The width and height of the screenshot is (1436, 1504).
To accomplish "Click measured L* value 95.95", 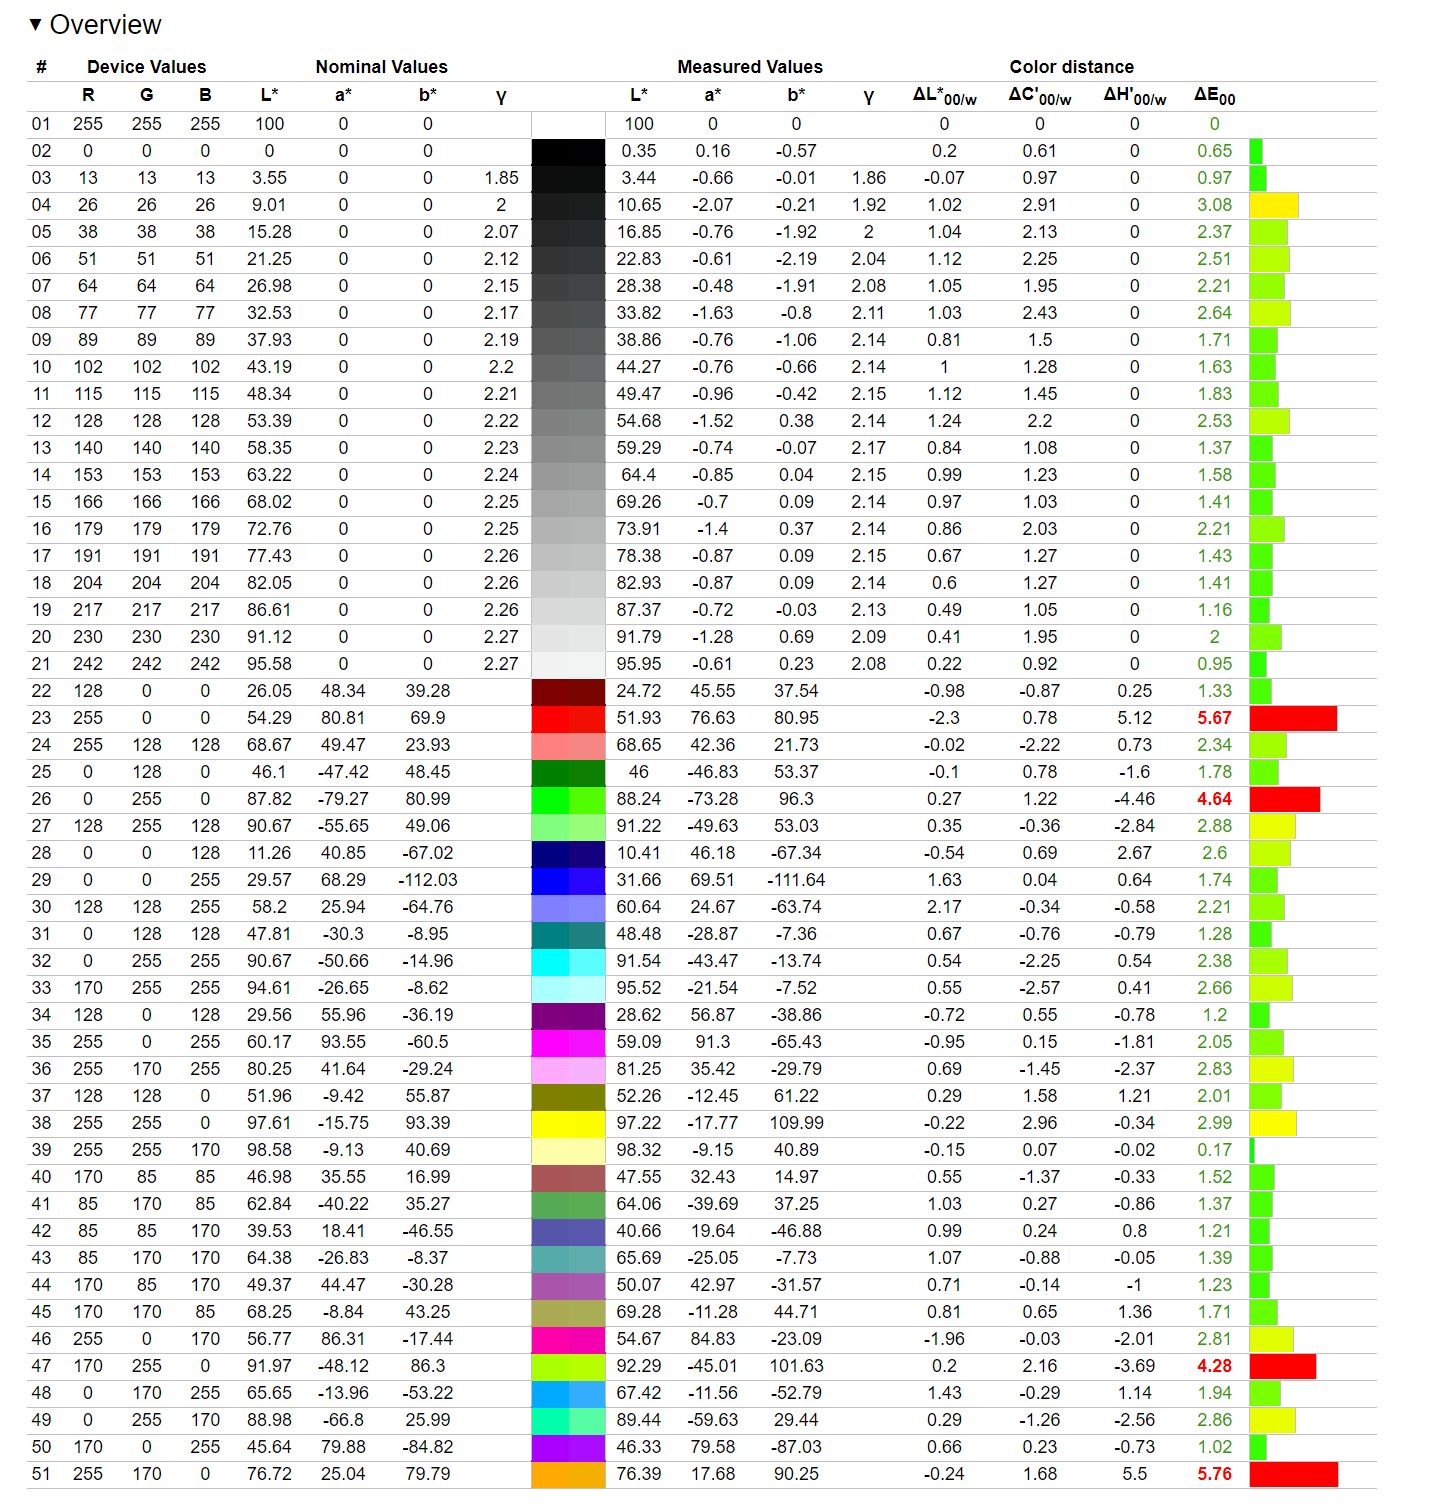I will pyautogui.click(x=639, y=664).
